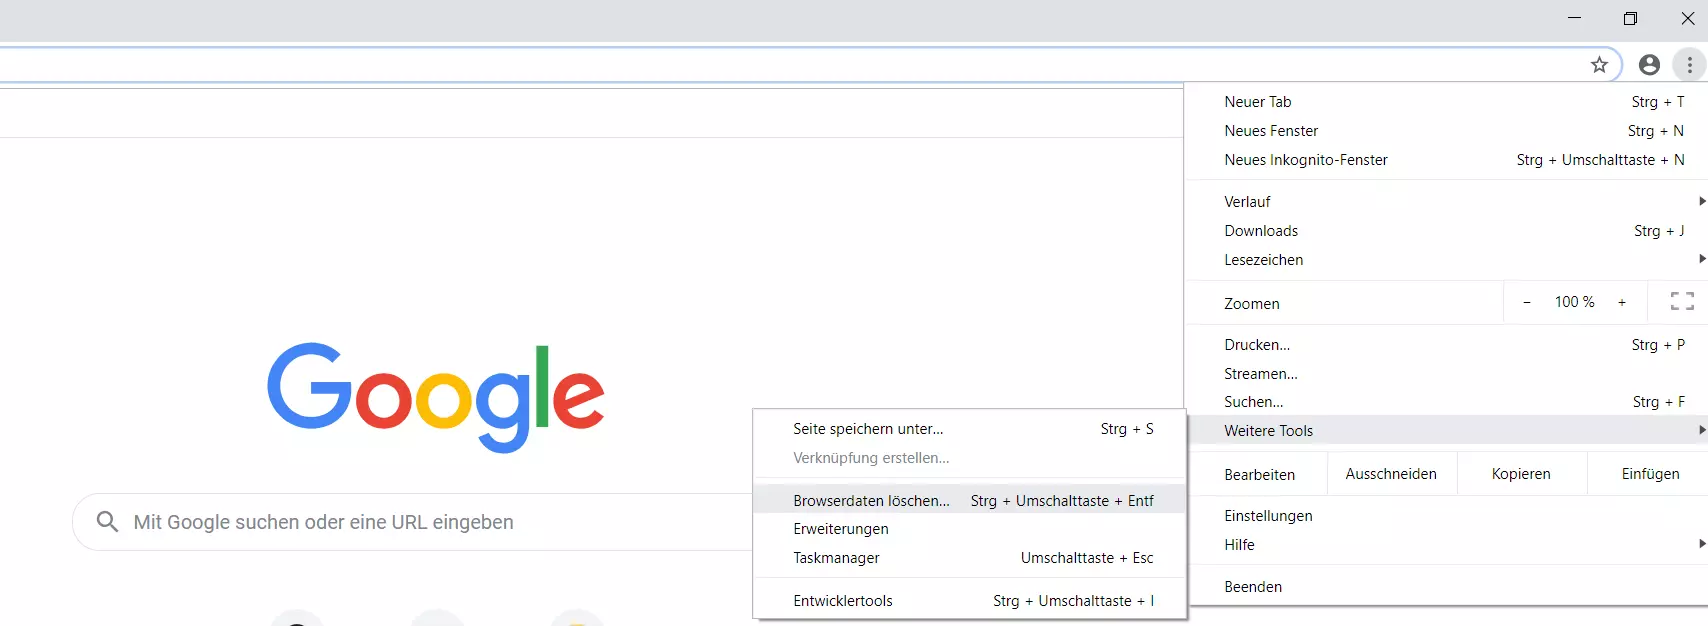Viewport: 1708px width, 626px height.
Task: Toggle fullscreen mode icon in Zoomen row
Action: (x=1682, y=302)
